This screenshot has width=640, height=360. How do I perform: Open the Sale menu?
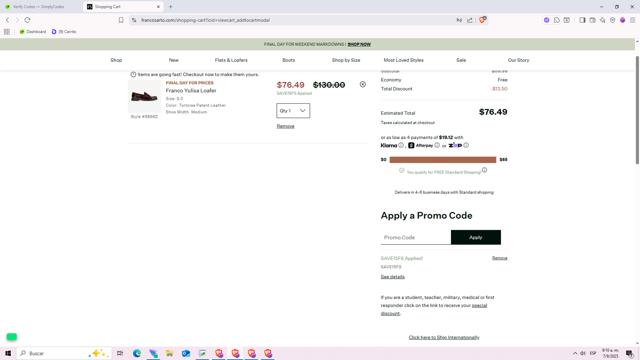(461, 60)
